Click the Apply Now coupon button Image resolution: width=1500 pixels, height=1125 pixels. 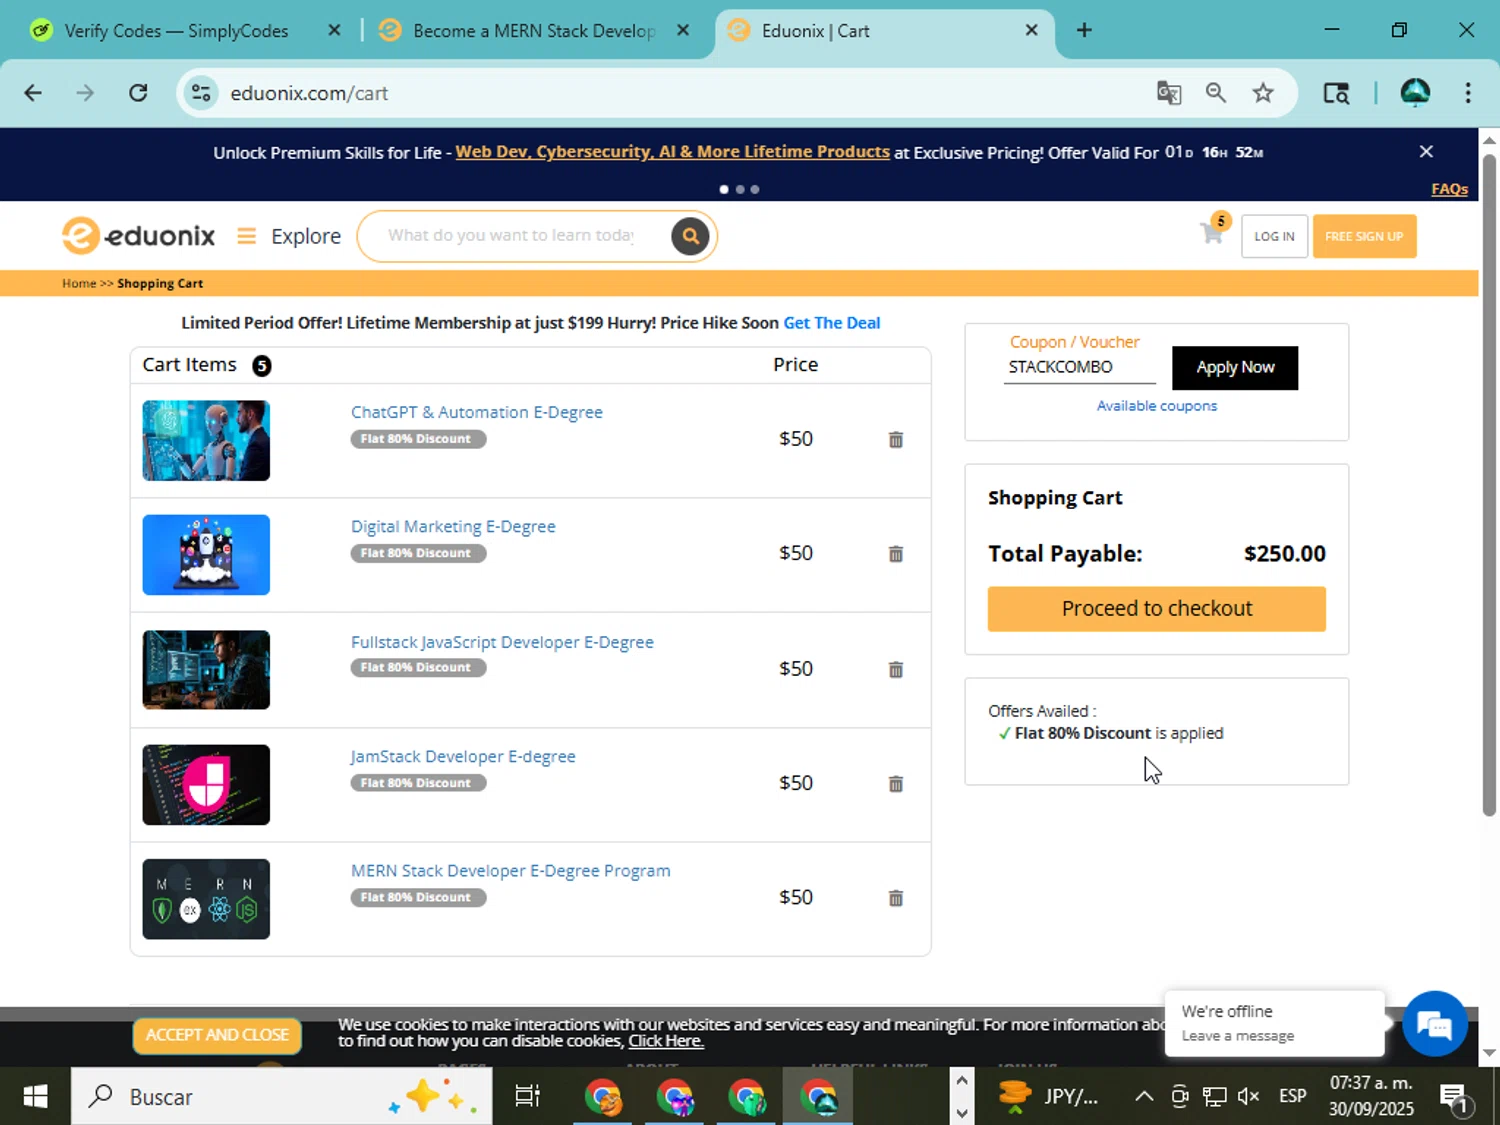(x=1235, y=367)
